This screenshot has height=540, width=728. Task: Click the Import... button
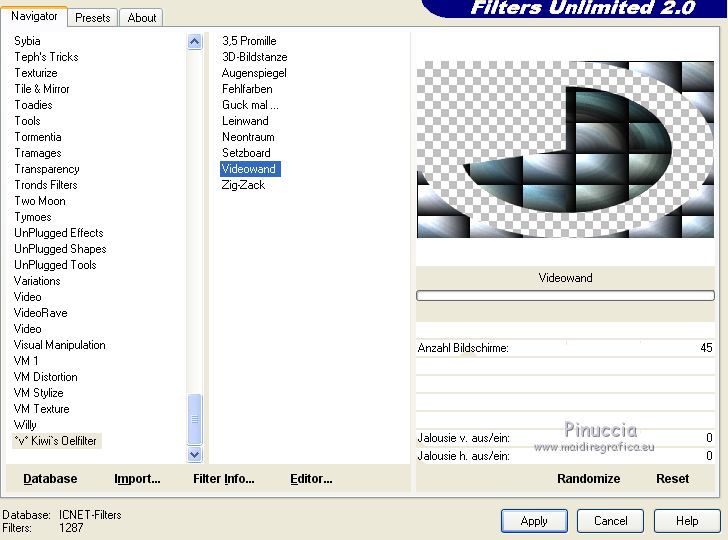137,479
